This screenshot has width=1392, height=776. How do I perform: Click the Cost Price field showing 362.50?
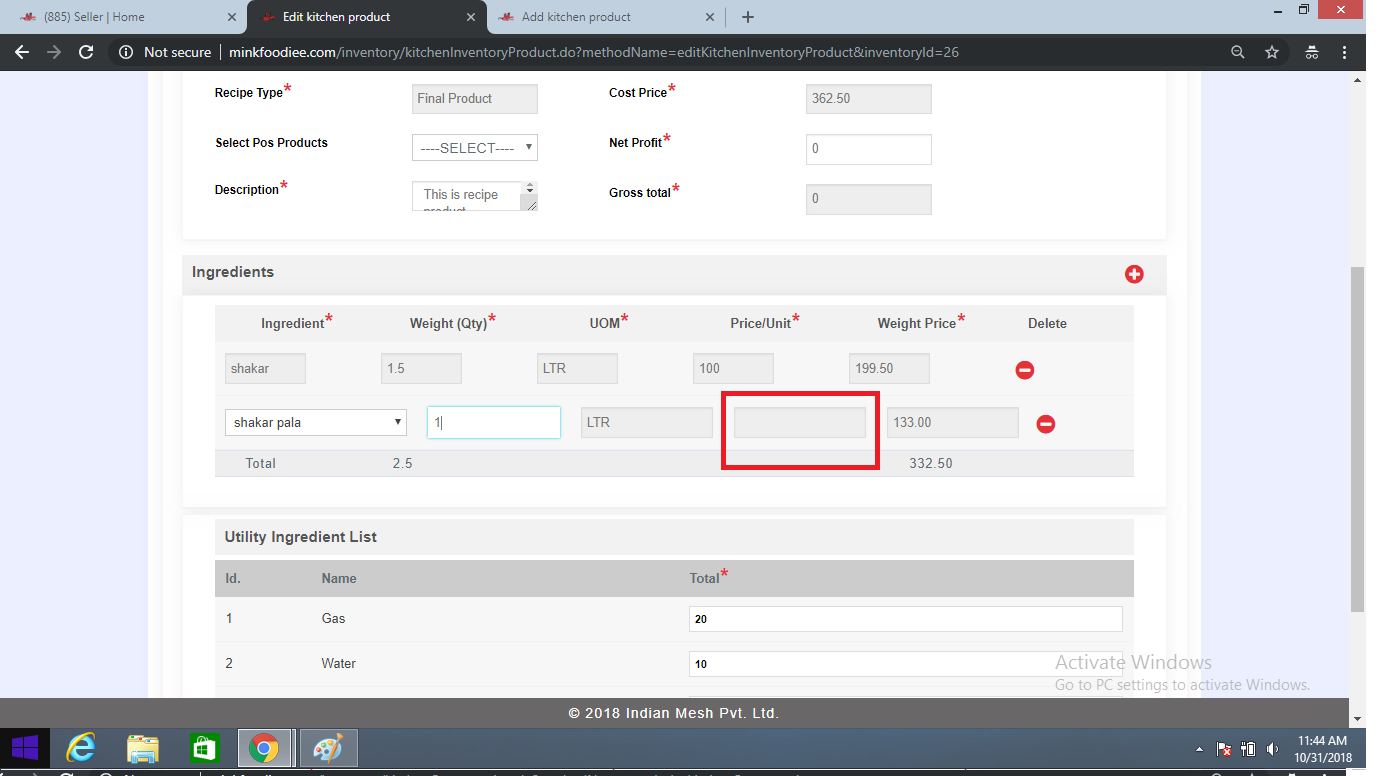coord(868,99)
